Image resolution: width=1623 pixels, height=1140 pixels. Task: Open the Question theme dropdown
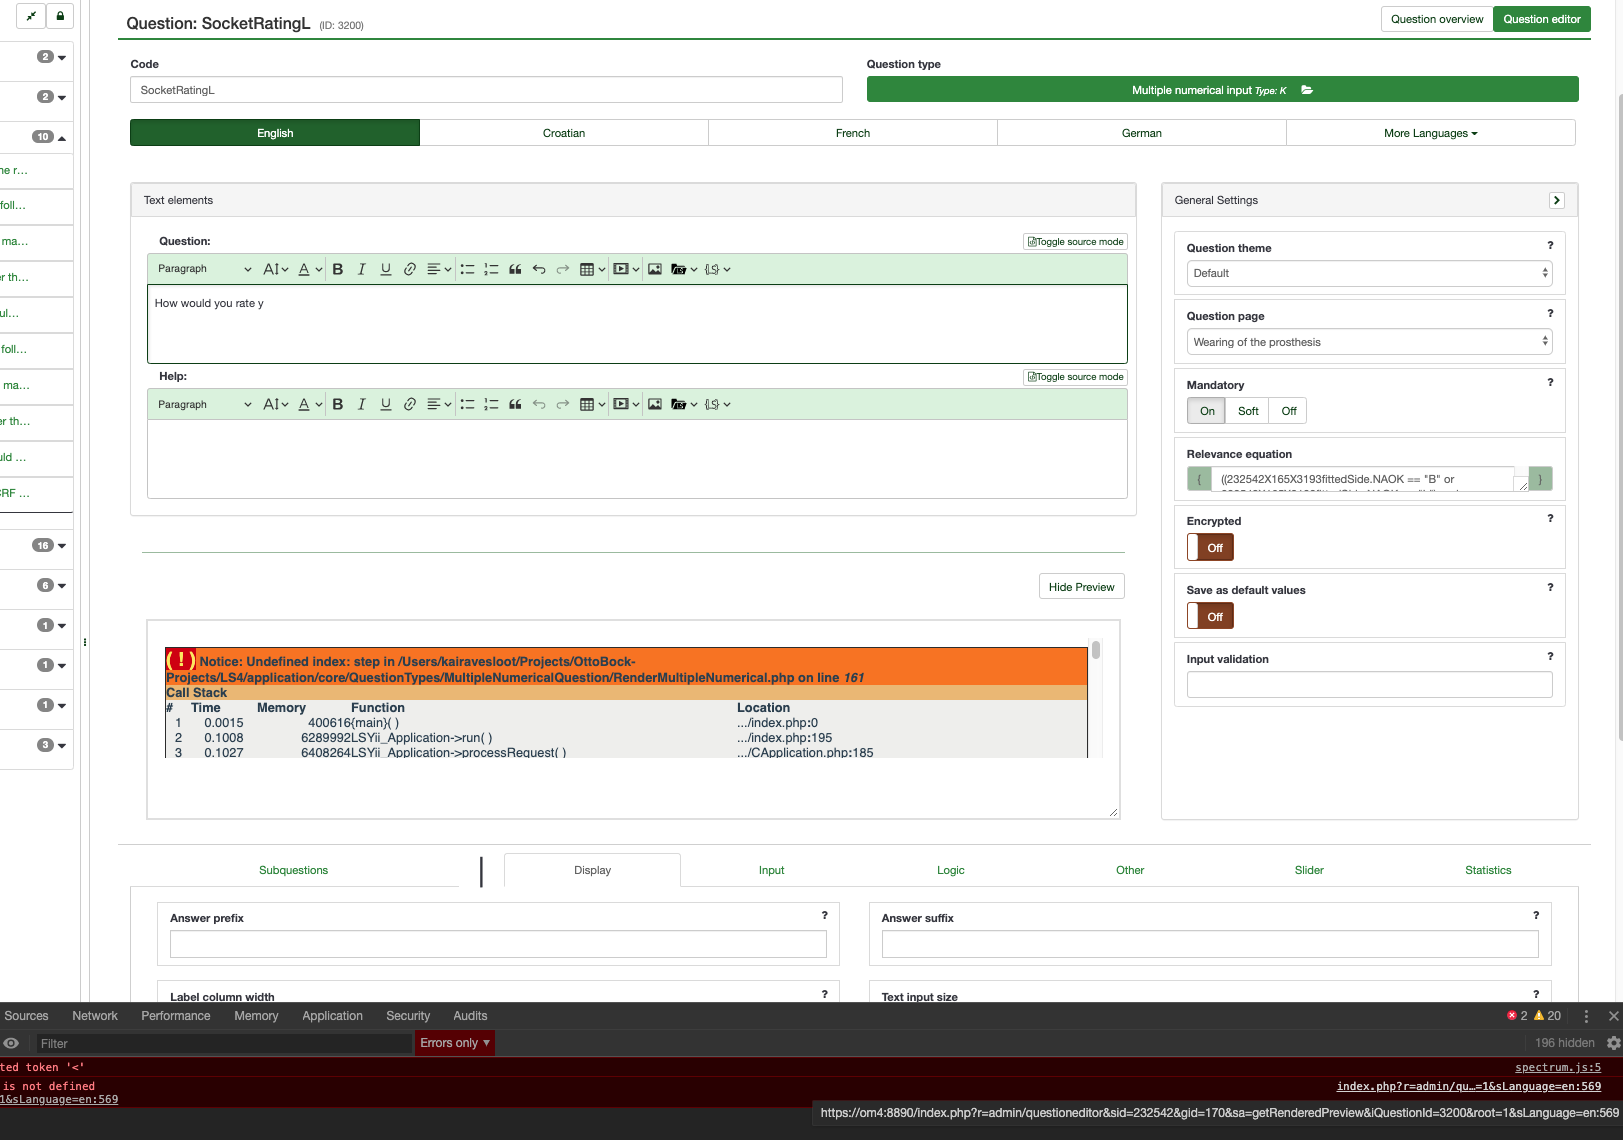pos(1369,273)
